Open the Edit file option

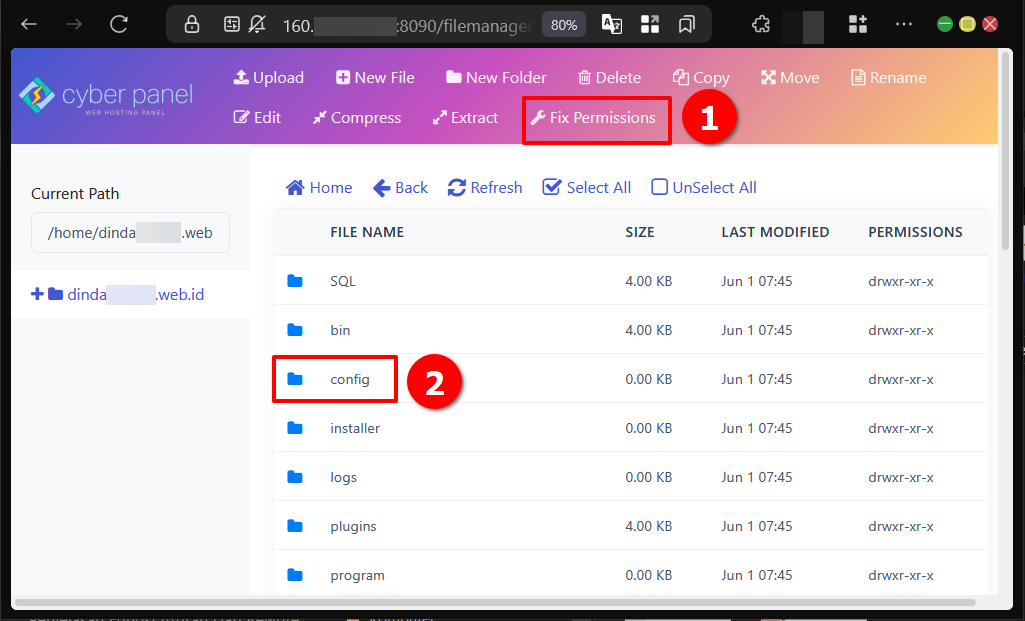point(257,118)
